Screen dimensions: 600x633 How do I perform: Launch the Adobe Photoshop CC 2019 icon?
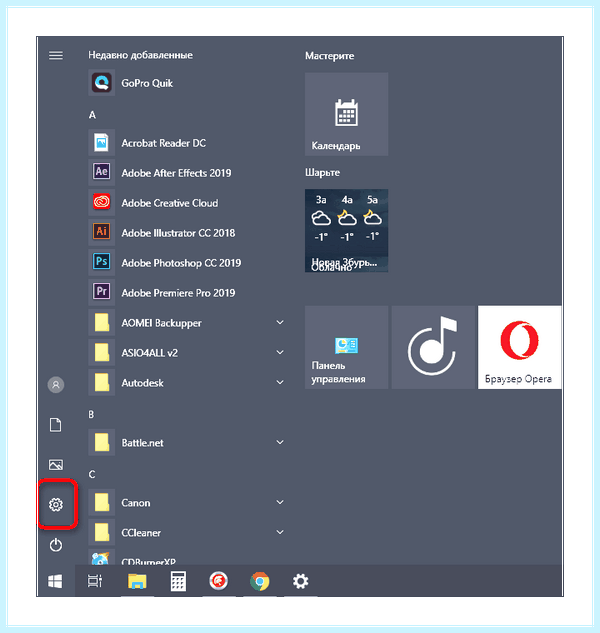point(101,262)
